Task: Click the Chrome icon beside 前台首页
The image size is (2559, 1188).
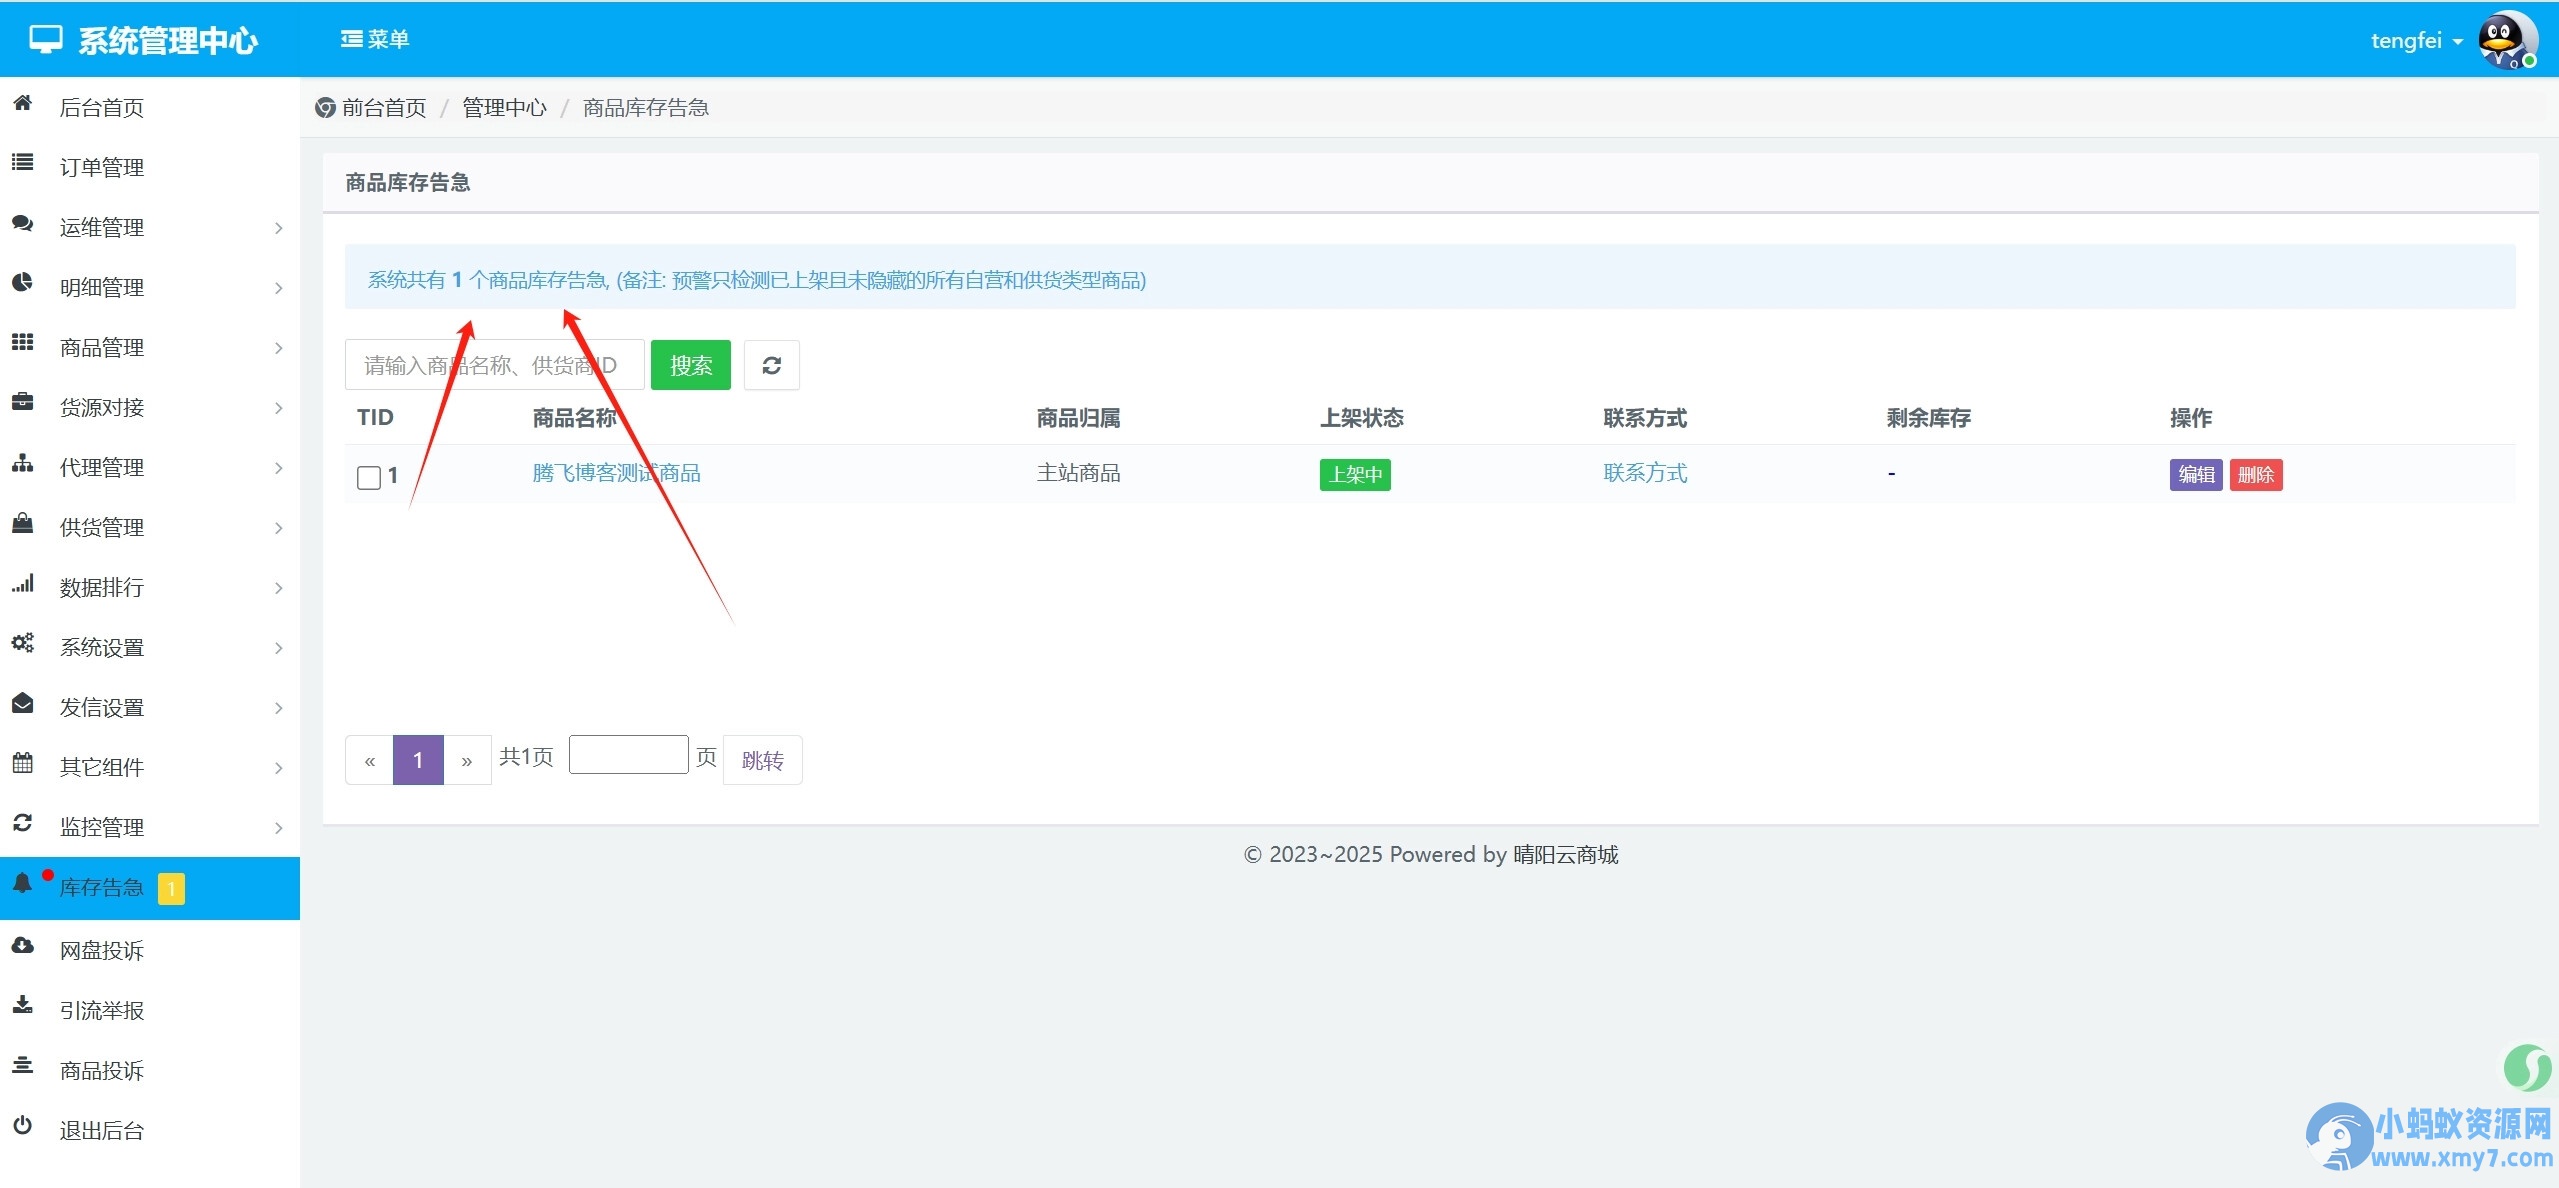Action: point(325,108)
